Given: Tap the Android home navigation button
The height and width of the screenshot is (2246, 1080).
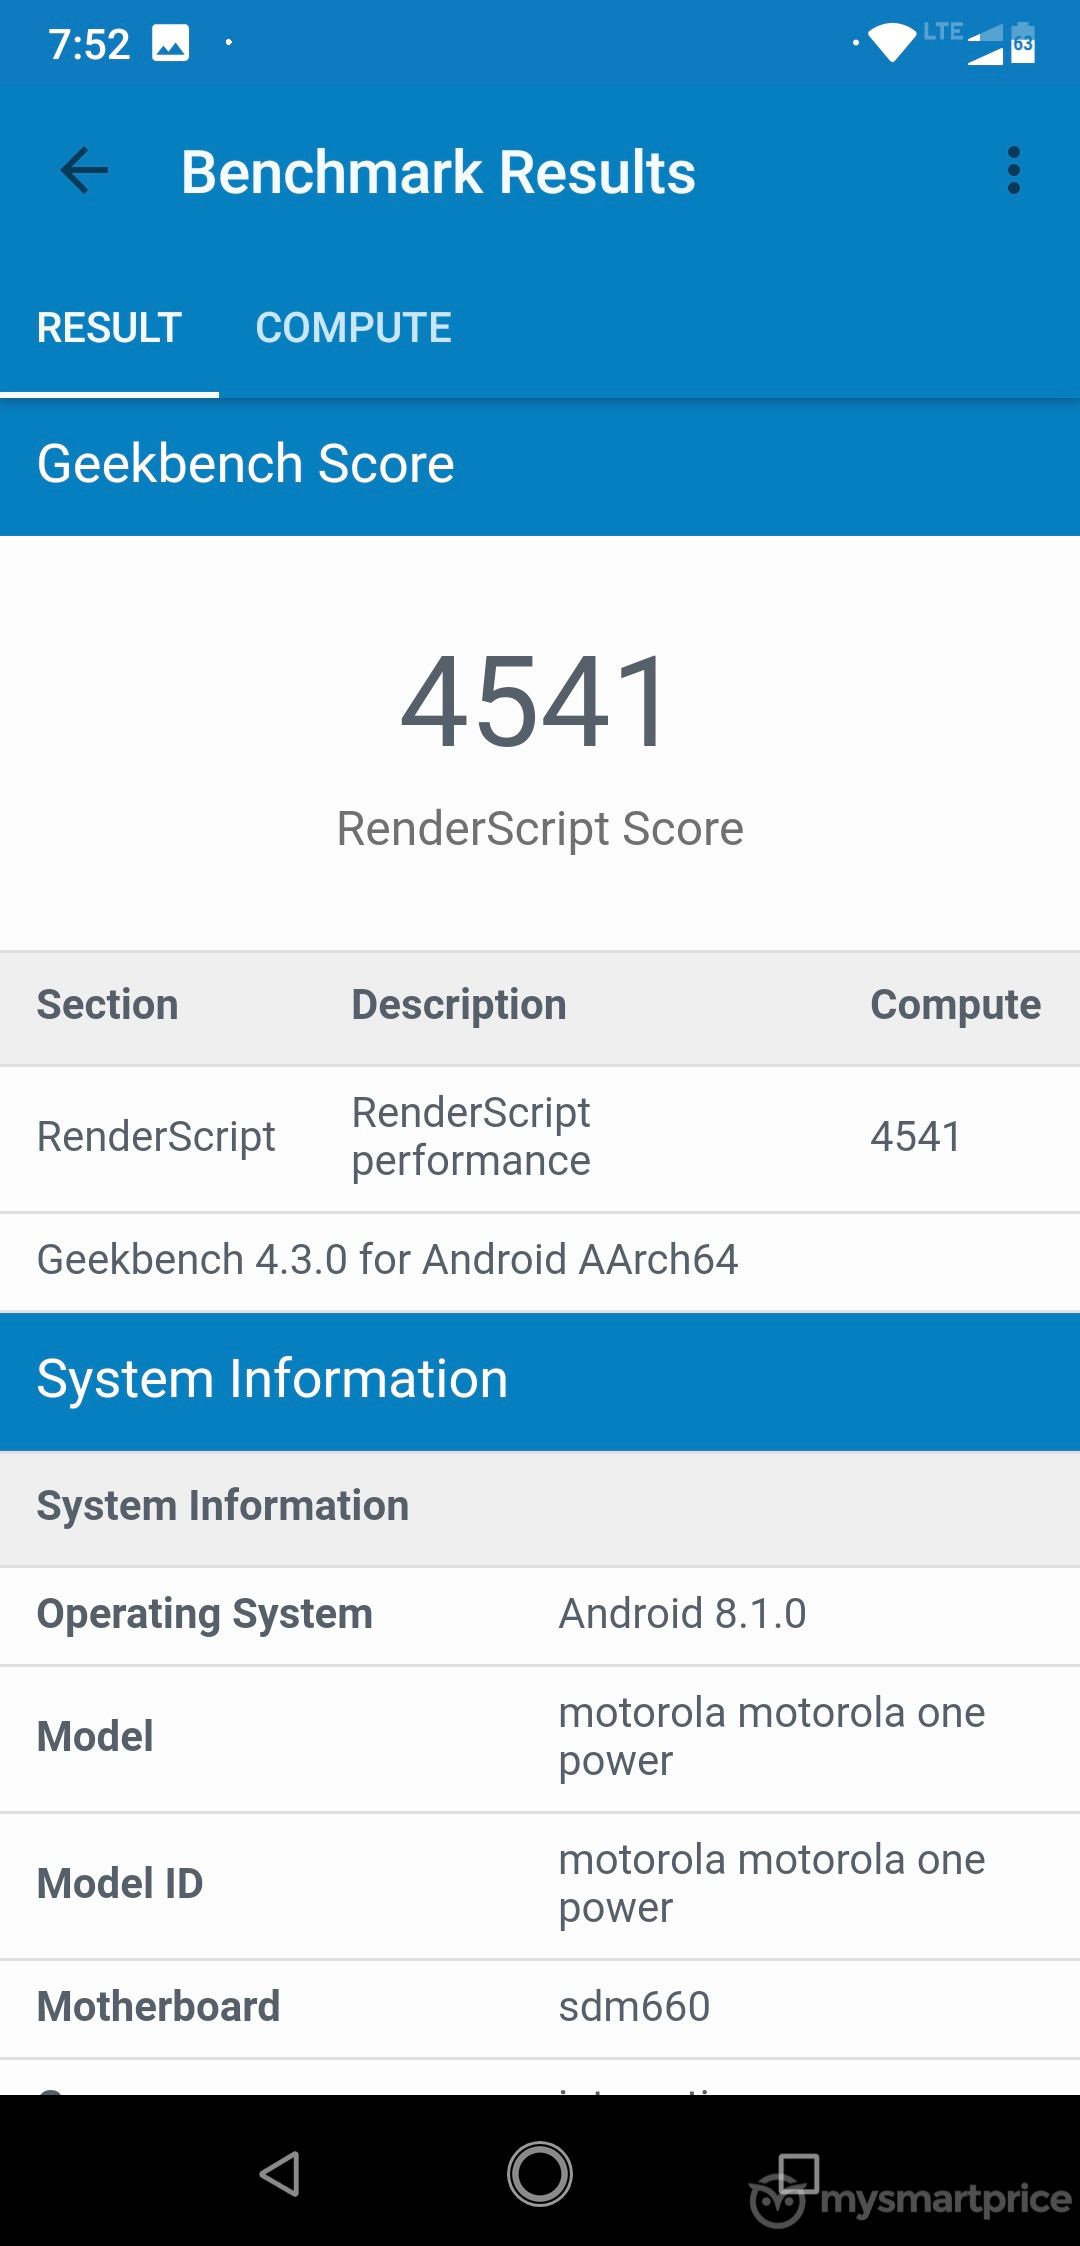Looking at the screenshot, I should 540,2173.
